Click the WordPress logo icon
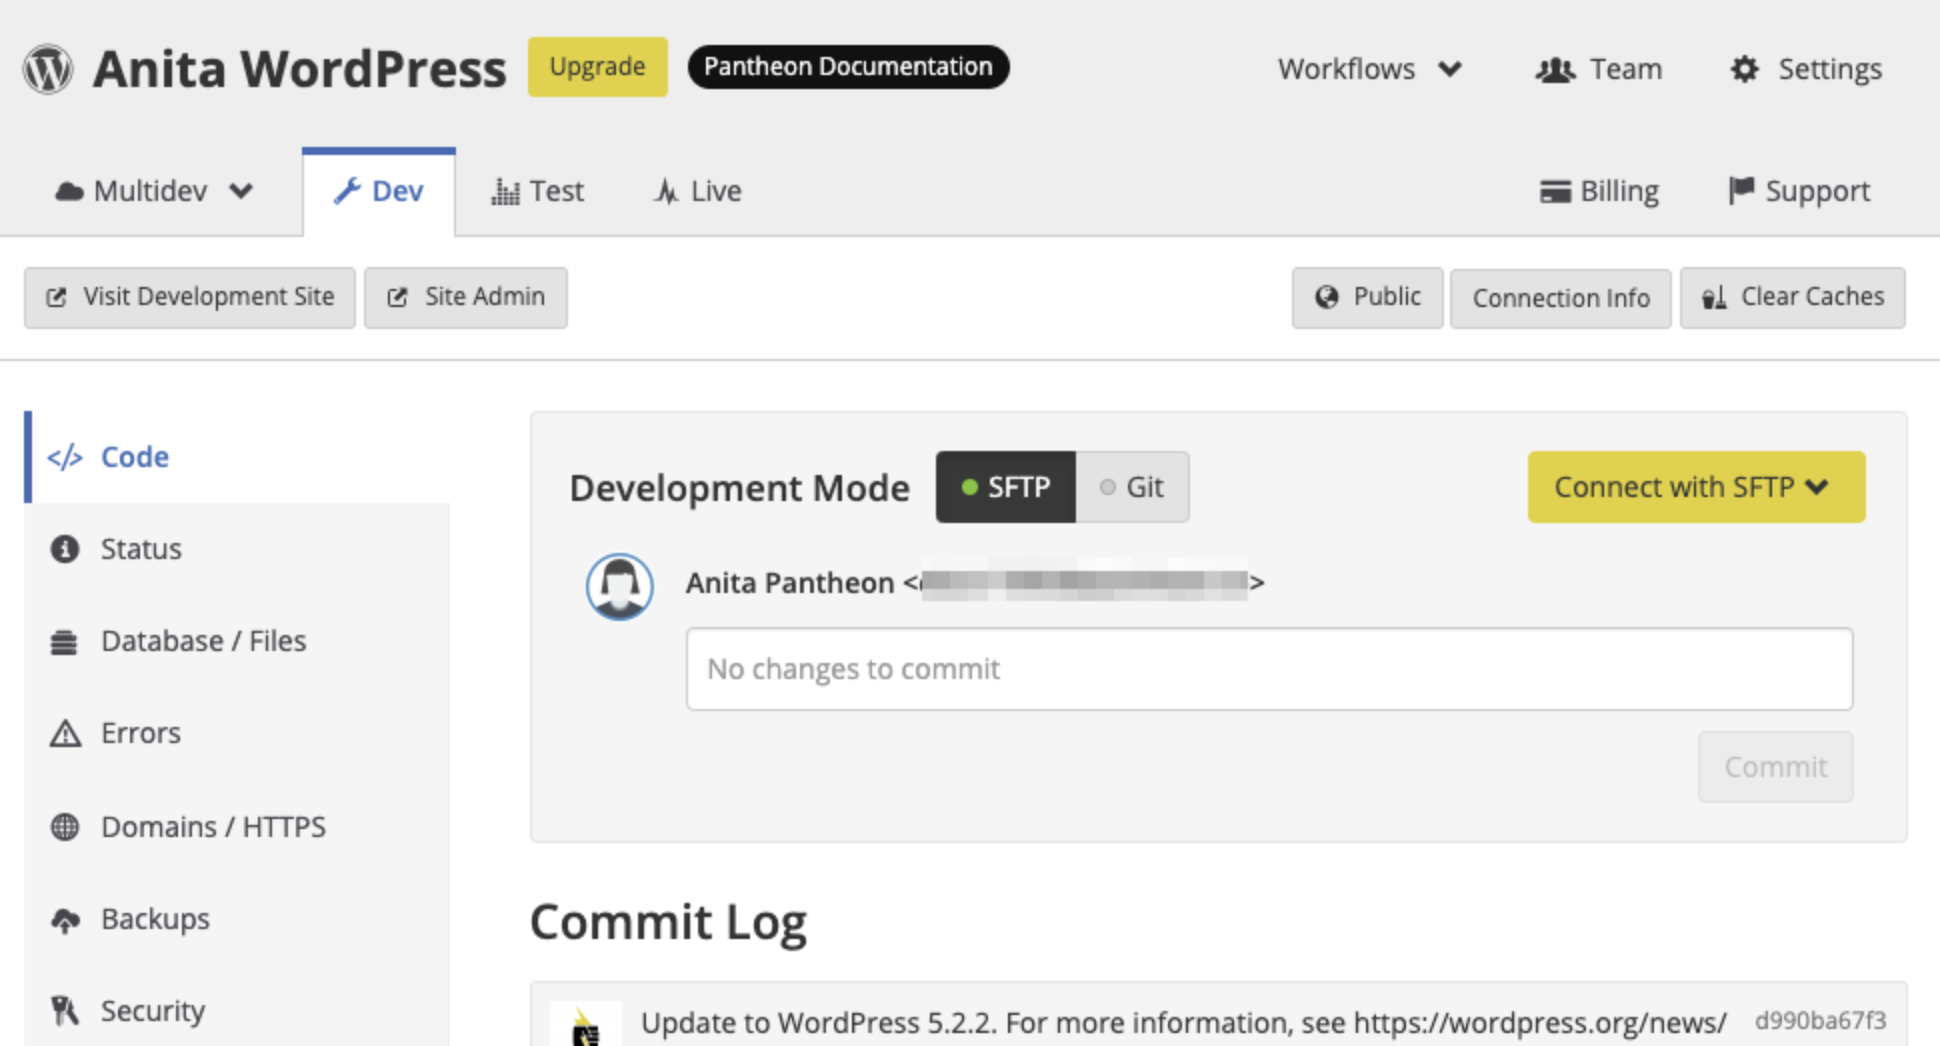 pyautogui.click(x=48, y=69)
